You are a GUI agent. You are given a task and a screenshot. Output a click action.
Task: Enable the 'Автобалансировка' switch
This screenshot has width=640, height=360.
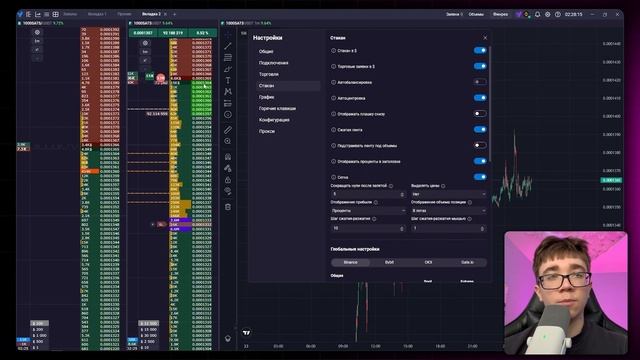point(480,82)
